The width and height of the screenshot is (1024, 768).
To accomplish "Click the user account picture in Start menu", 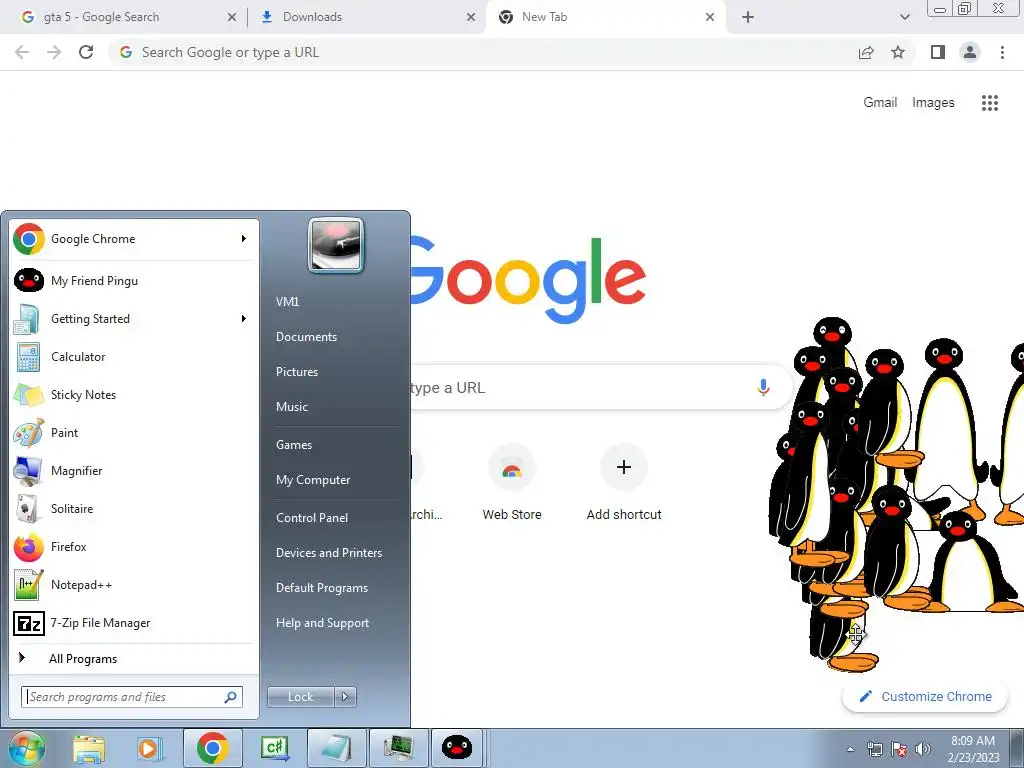I will [x=336, y=246].
